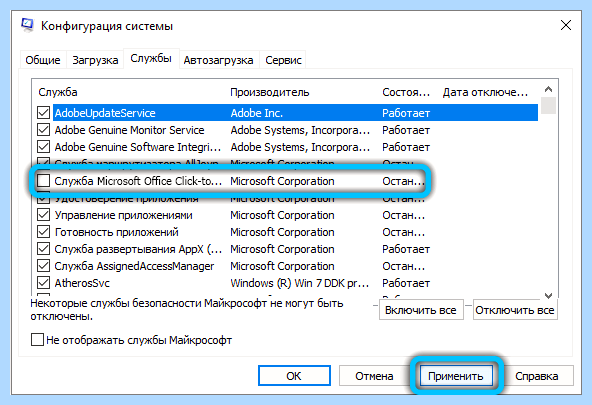Switch to the Общие tab
592x405 pixels.
[43, 60]
